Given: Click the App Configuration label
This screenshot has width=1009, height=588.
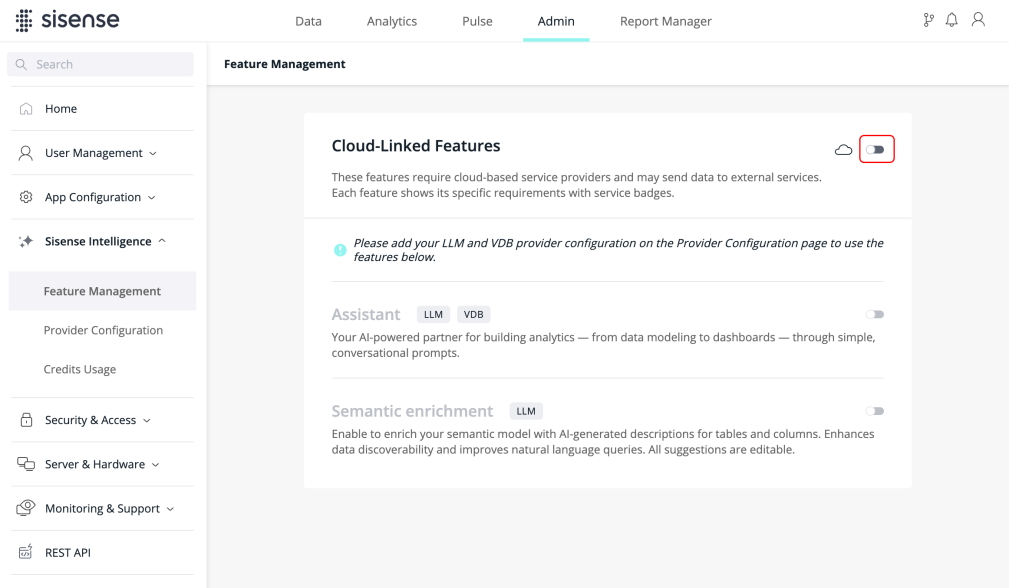Looking at the screenshot, I should (93, 198).
